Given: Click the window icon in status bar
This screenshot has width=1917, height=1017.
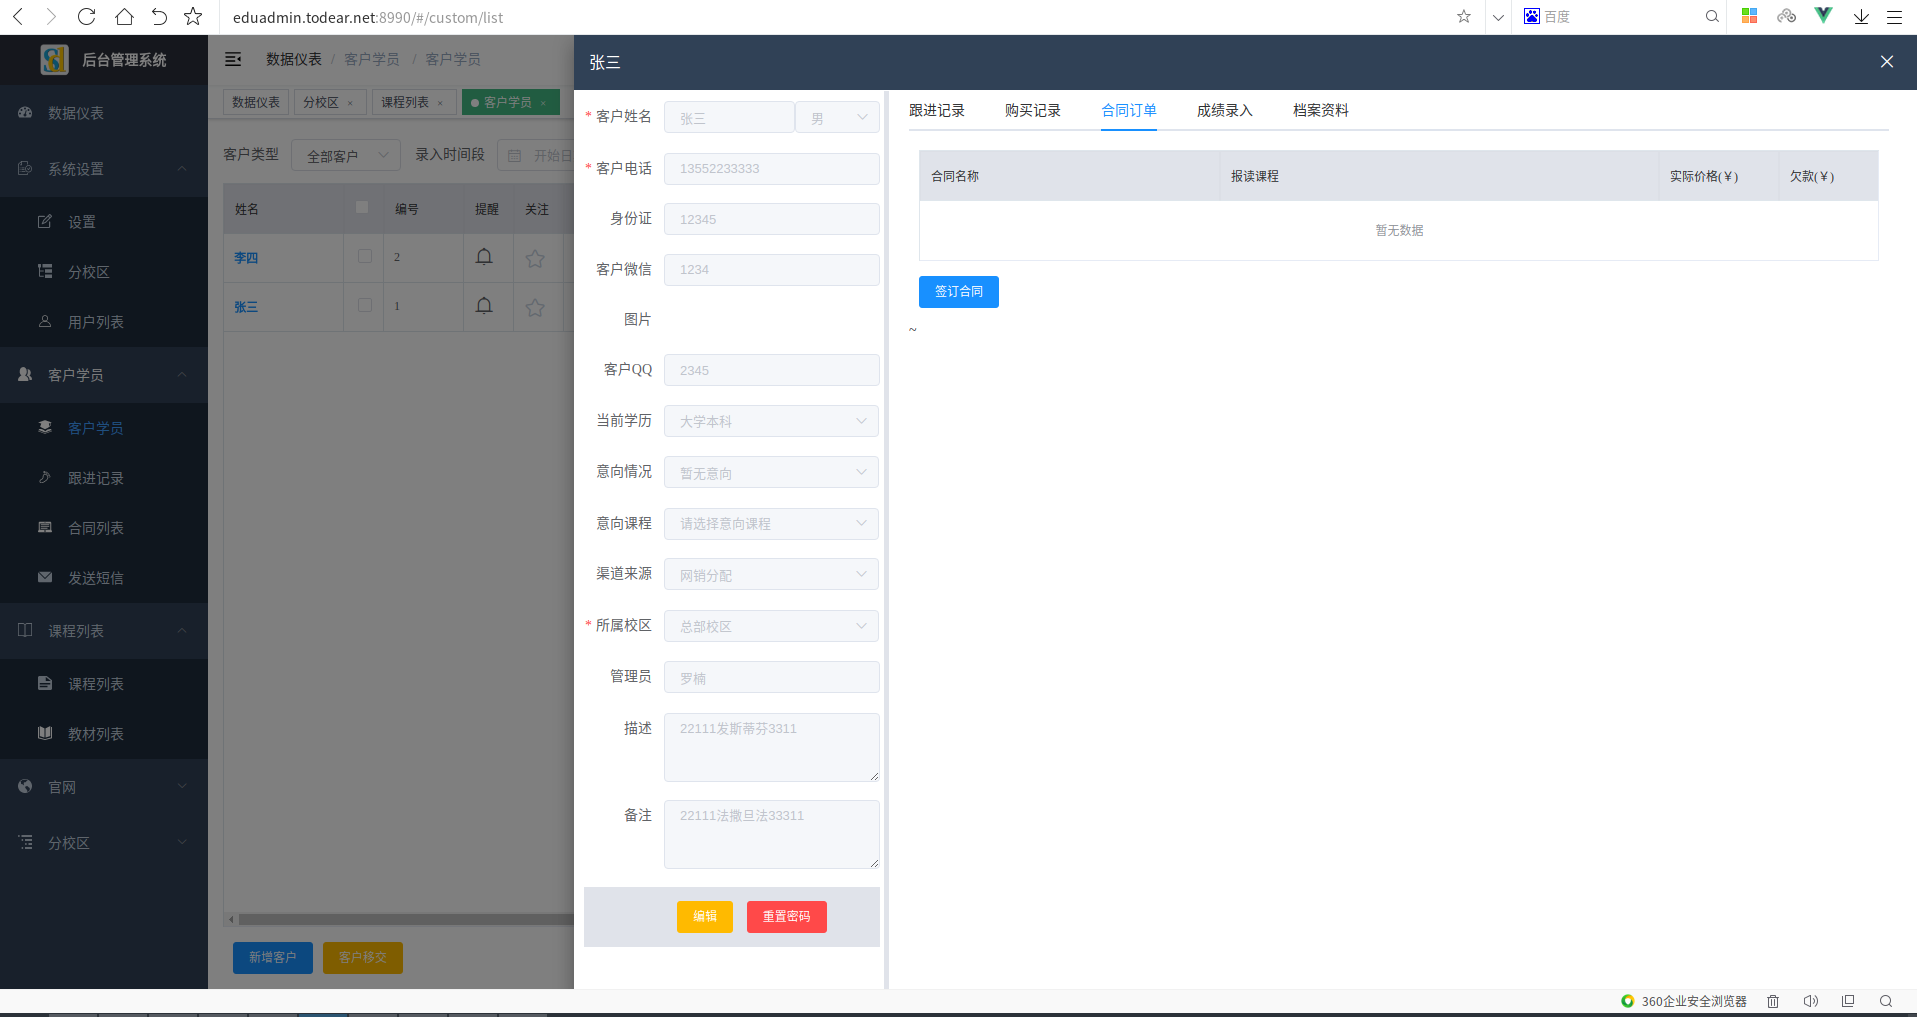Looking at the screenshot, I should 1848,1001.
